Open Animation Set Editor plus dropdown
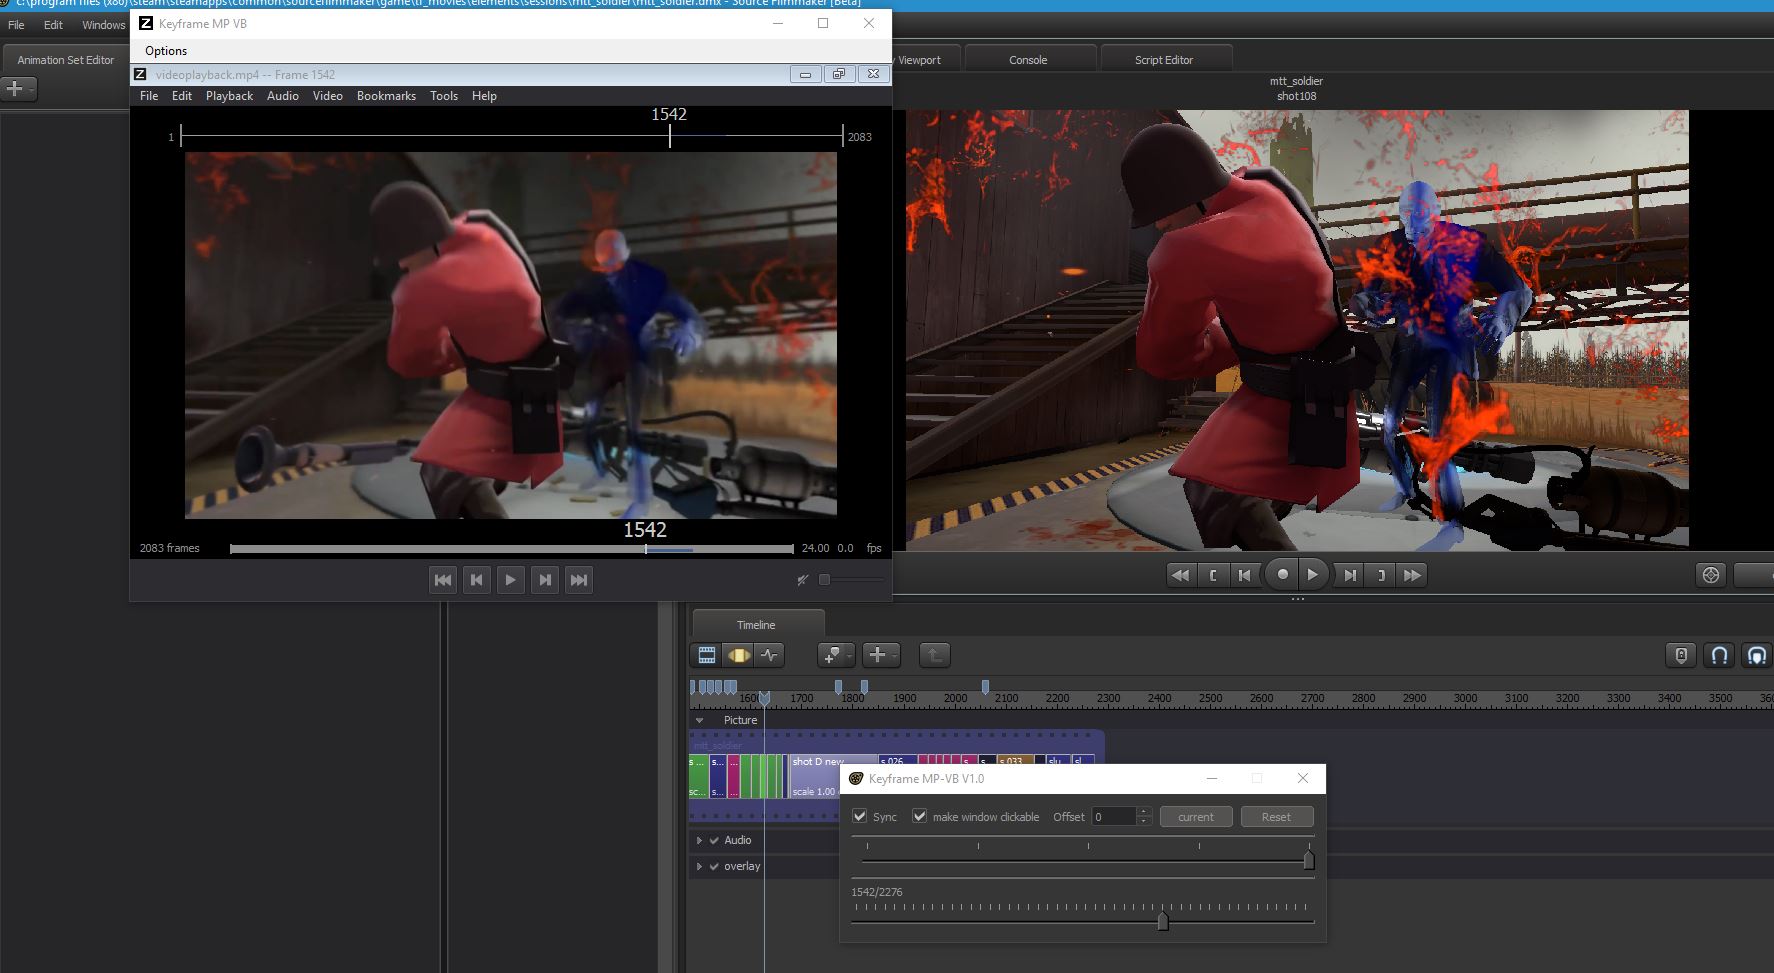The image size is (1774, 973). (x=18, y=89)
